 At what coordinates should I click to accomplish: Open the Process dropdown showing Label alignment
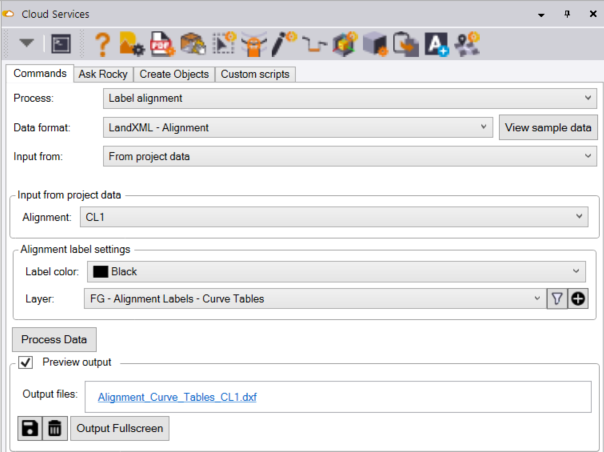[350, 98]
